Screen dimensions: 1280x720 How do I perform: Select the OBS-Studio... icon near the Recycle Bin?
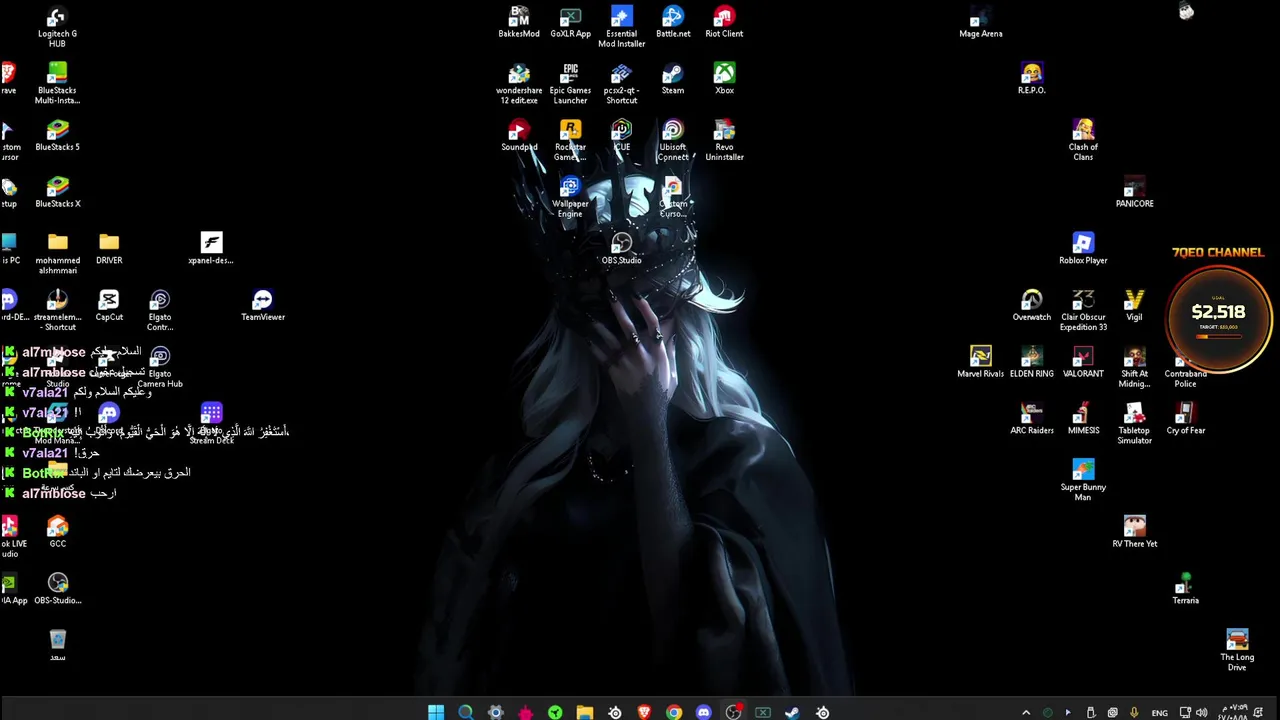57,589
